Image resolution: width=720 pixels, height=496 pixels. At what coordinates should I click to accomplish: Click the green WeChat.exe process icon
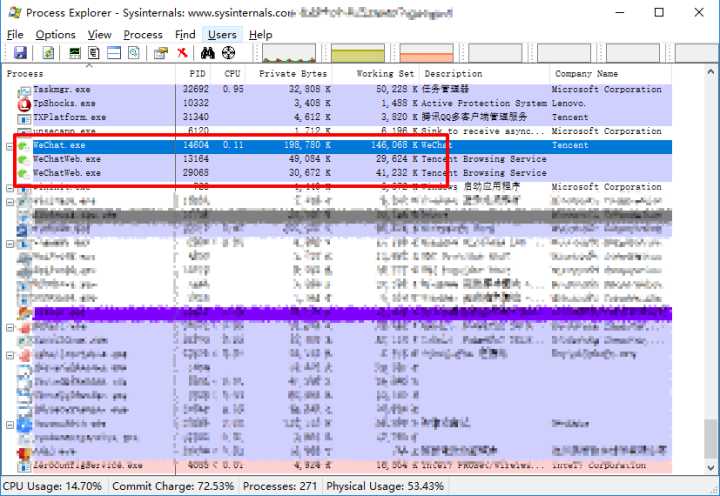[23, 147]
